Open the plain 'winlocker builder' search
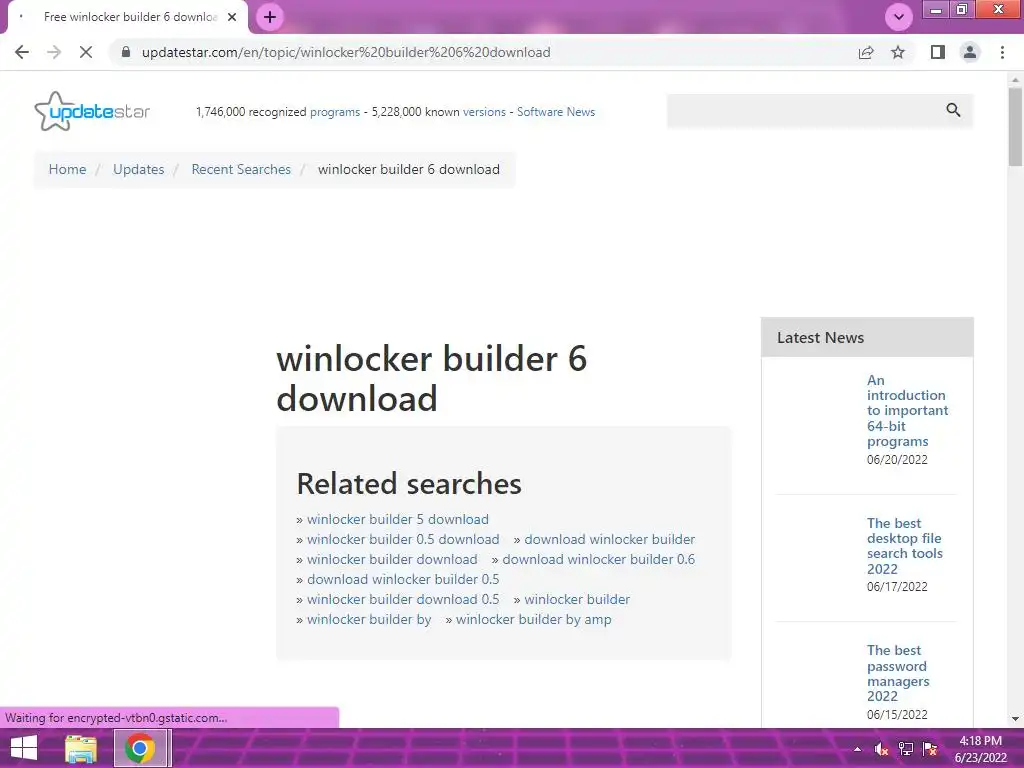Viewport: 1024px width, 768px height. (x=577, y=600)
